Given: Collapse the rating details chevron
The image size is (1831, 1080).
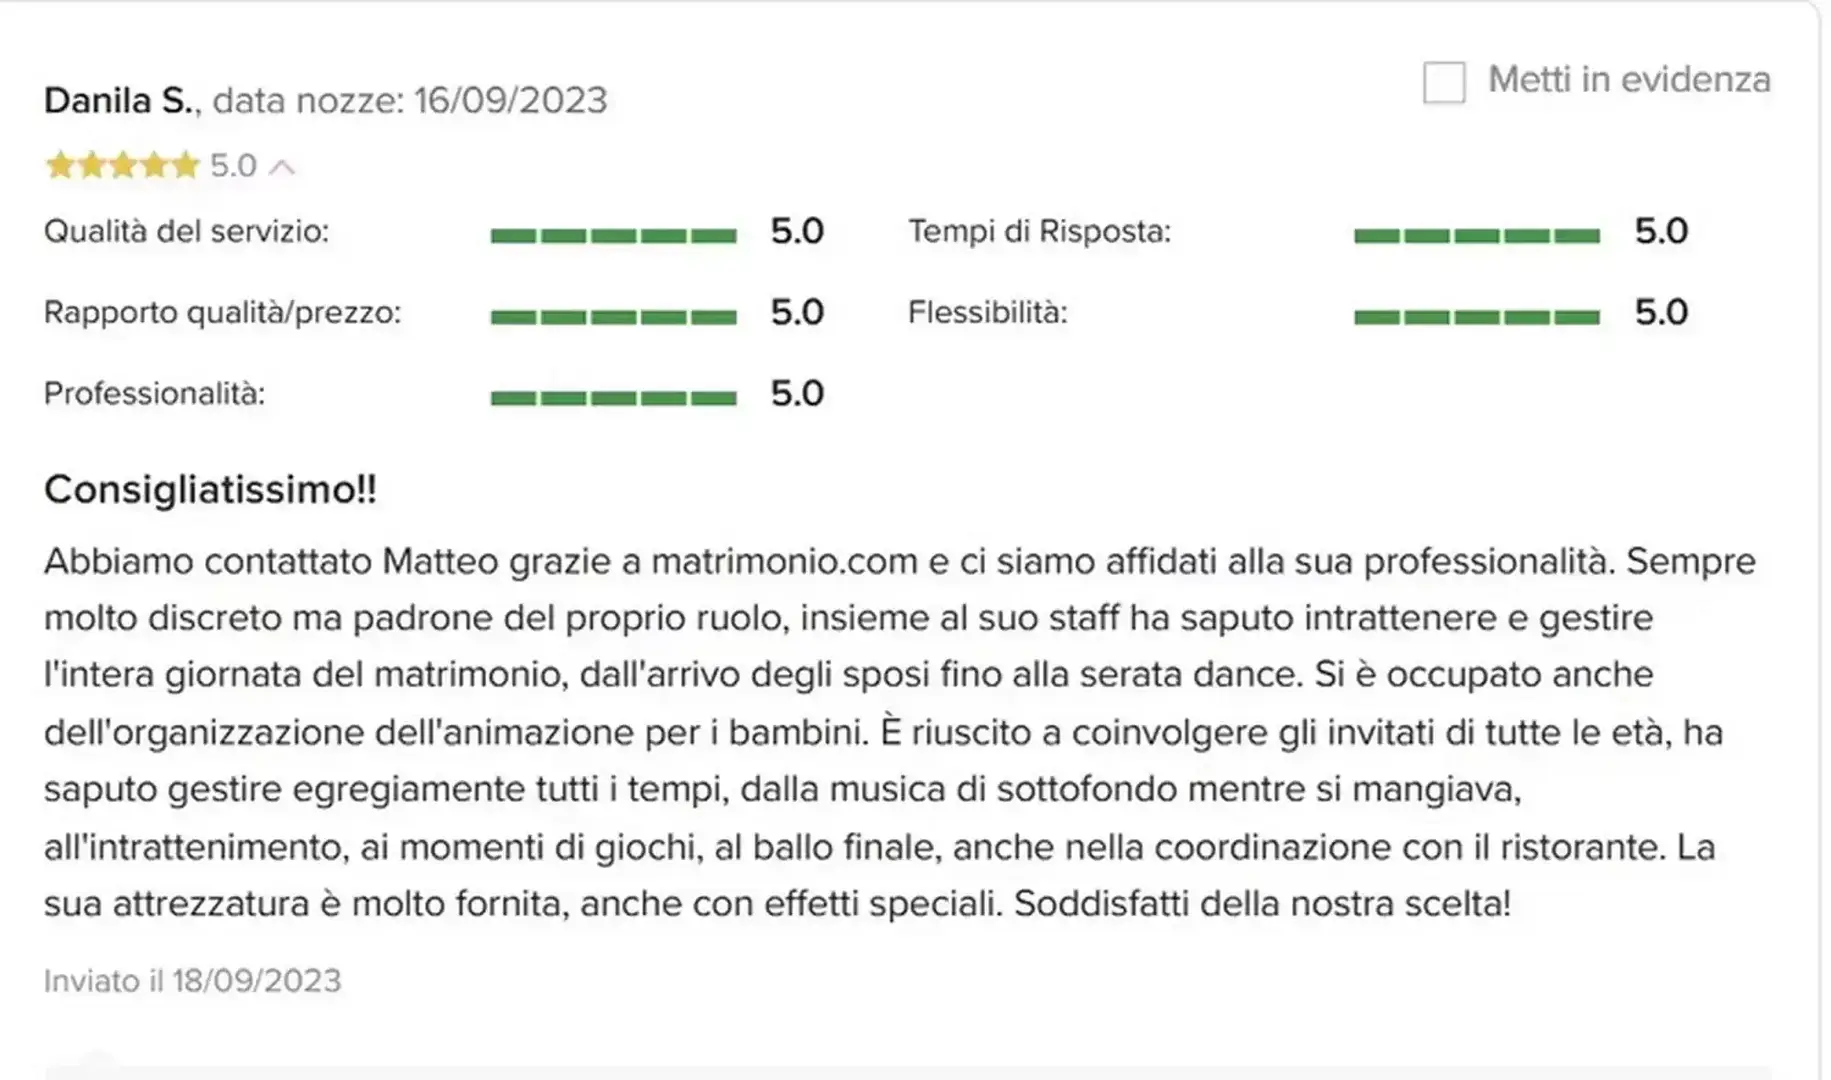Looking at the screenshot, I should (283, 167).
